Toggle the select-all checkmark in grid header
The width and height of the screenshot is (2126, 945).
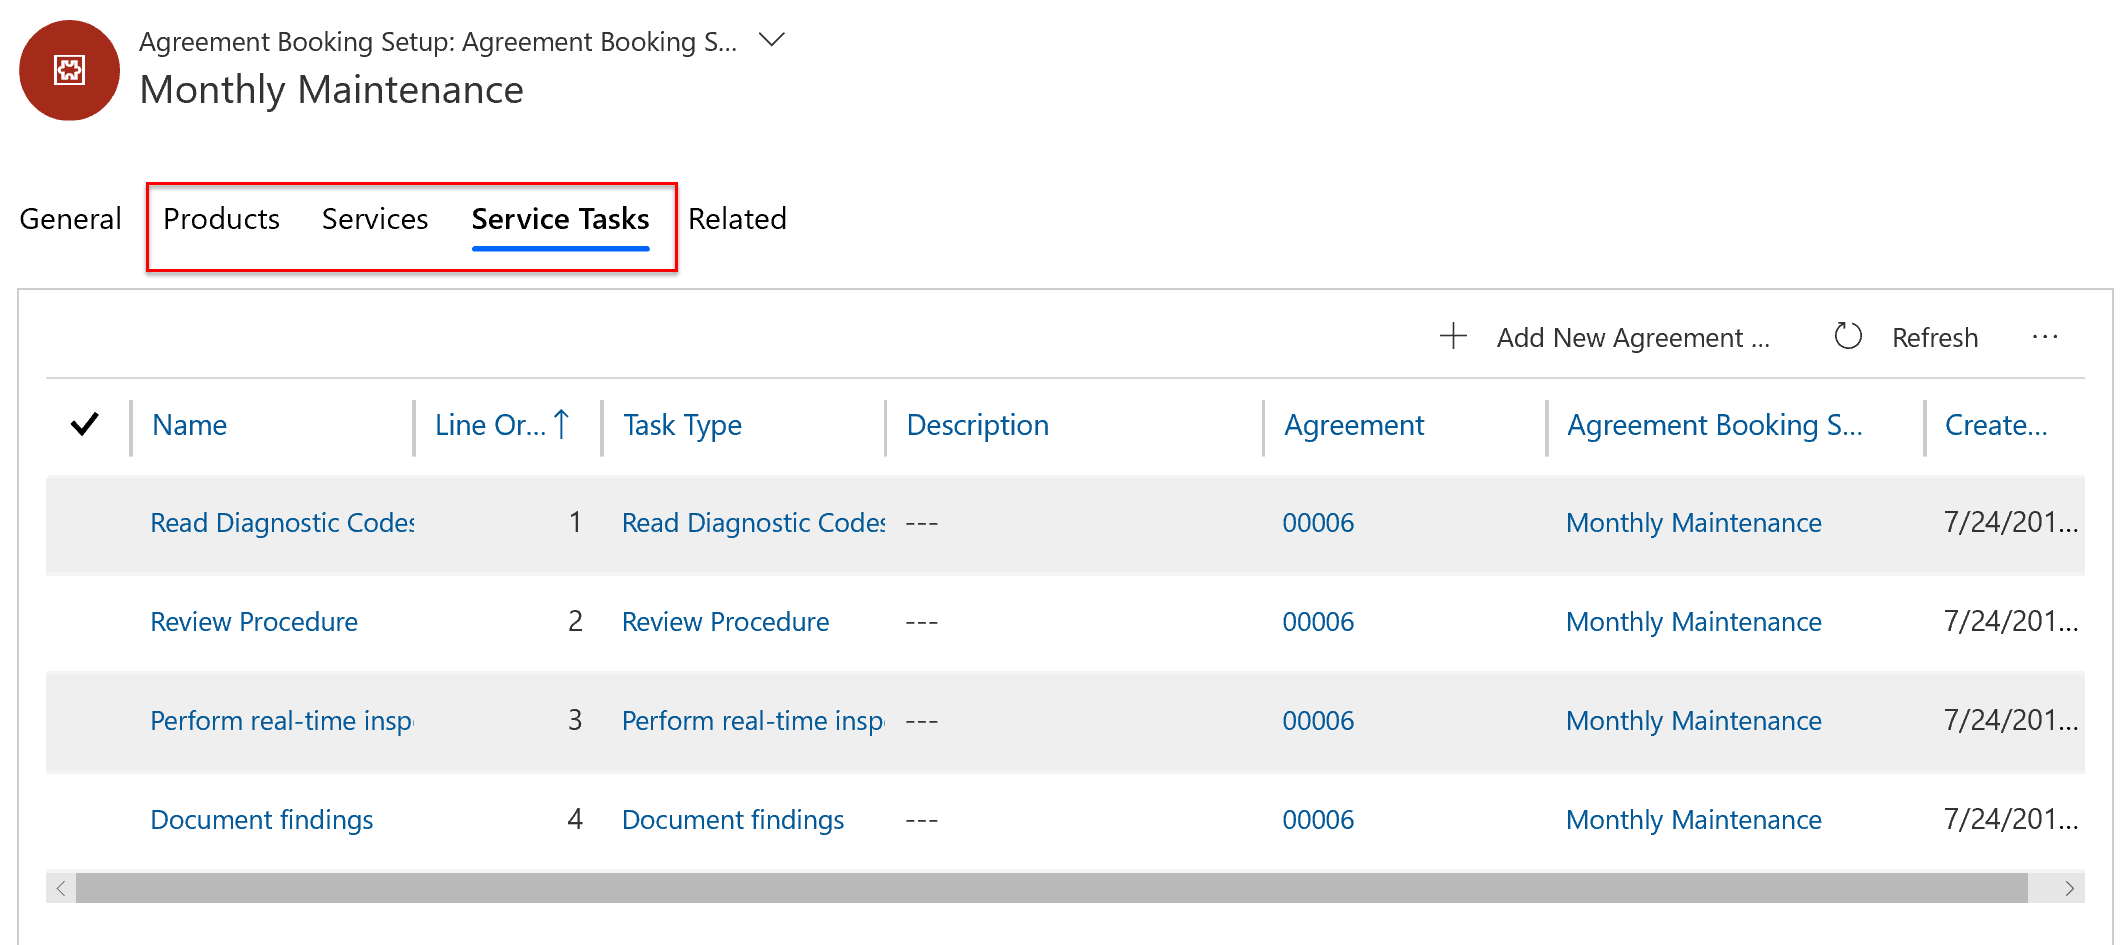pos(85,424)
